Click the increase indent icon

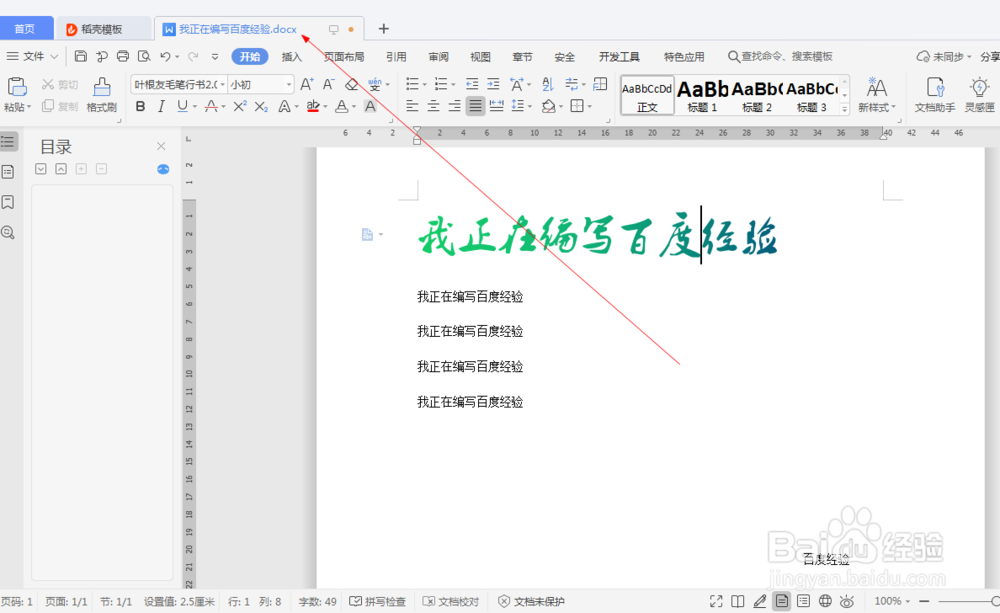click(493, 84)
